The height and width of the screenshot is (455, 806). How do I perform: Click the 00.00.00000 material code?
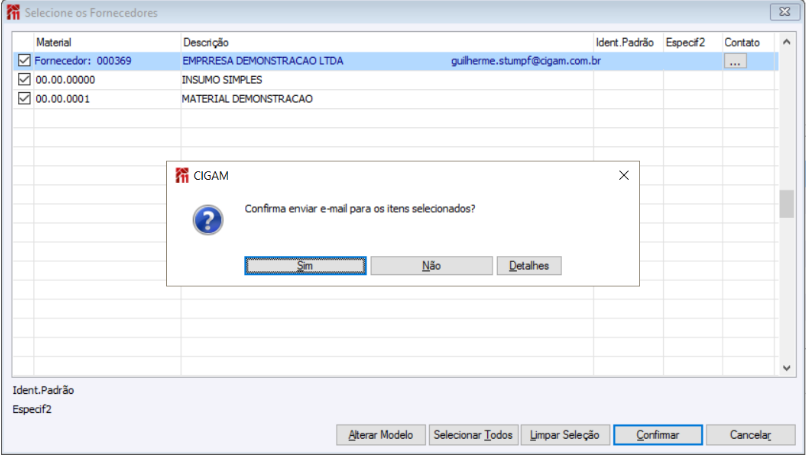tap(65, 80)
